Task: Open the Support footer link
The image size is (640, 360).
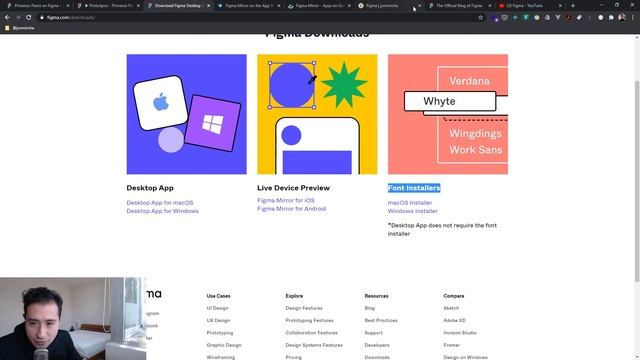Action: click(373, 333)
